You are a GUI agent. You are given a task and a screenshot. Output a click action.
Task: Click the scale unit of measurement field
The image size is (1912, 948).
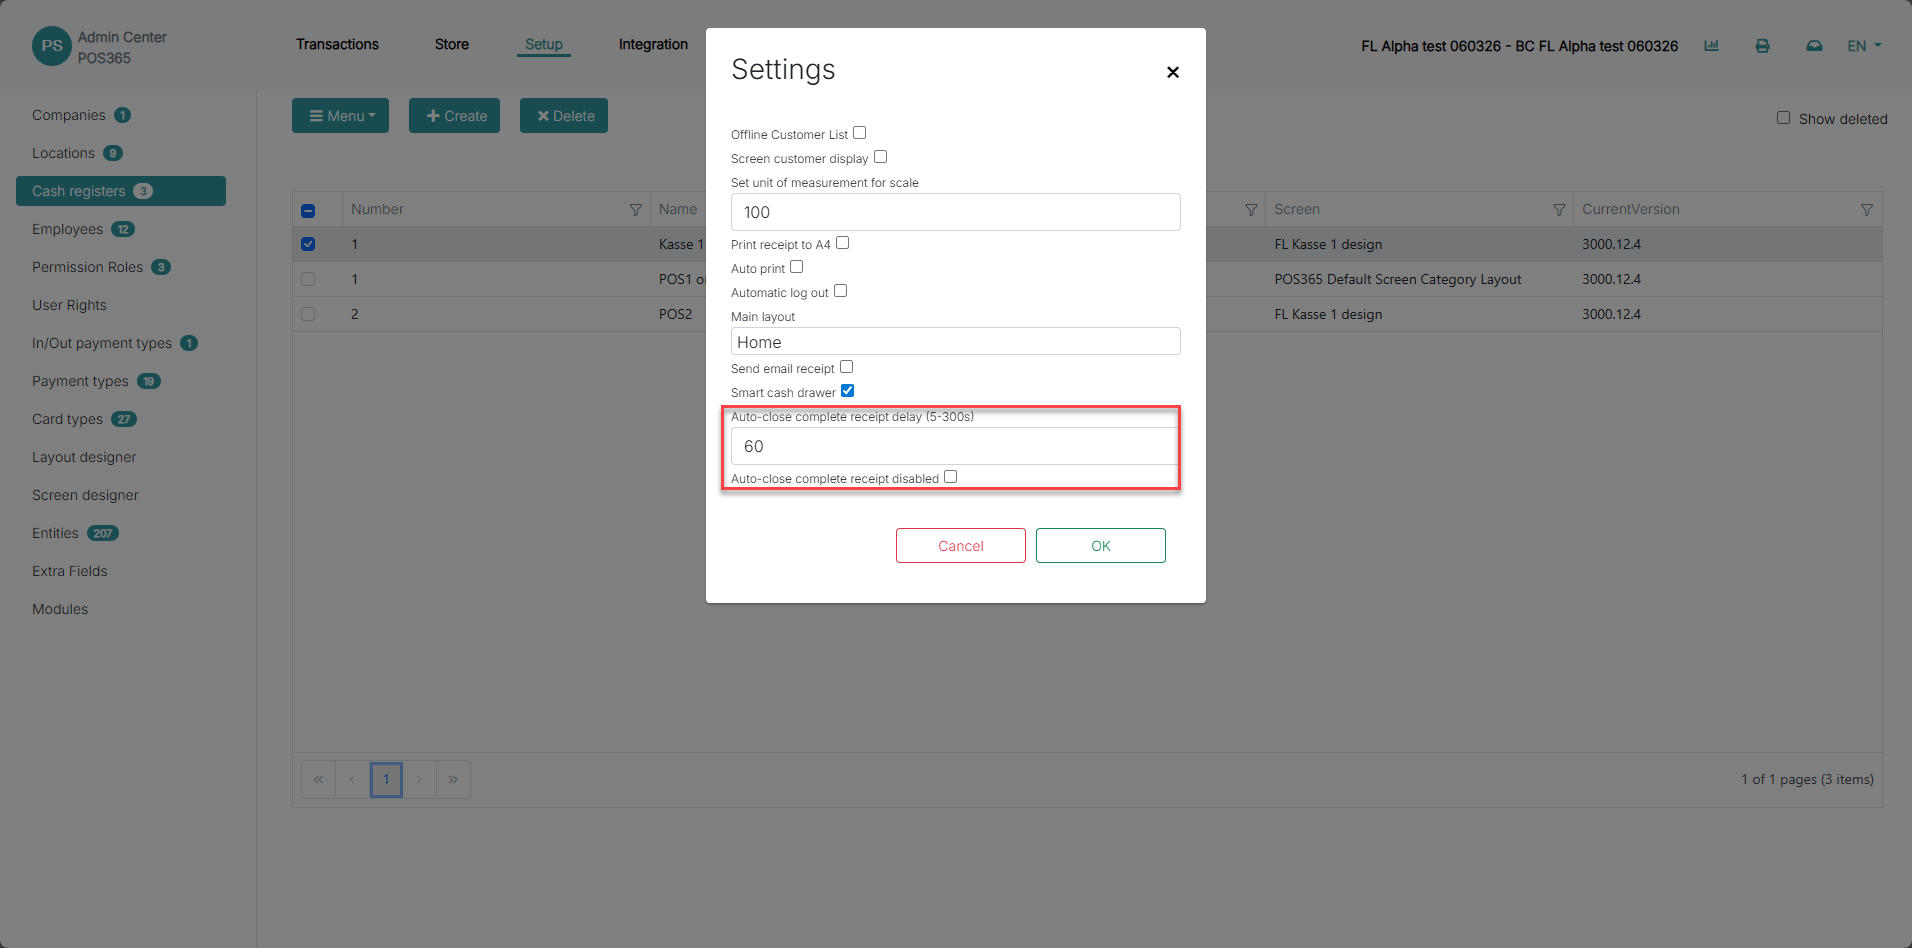[955, 212]
